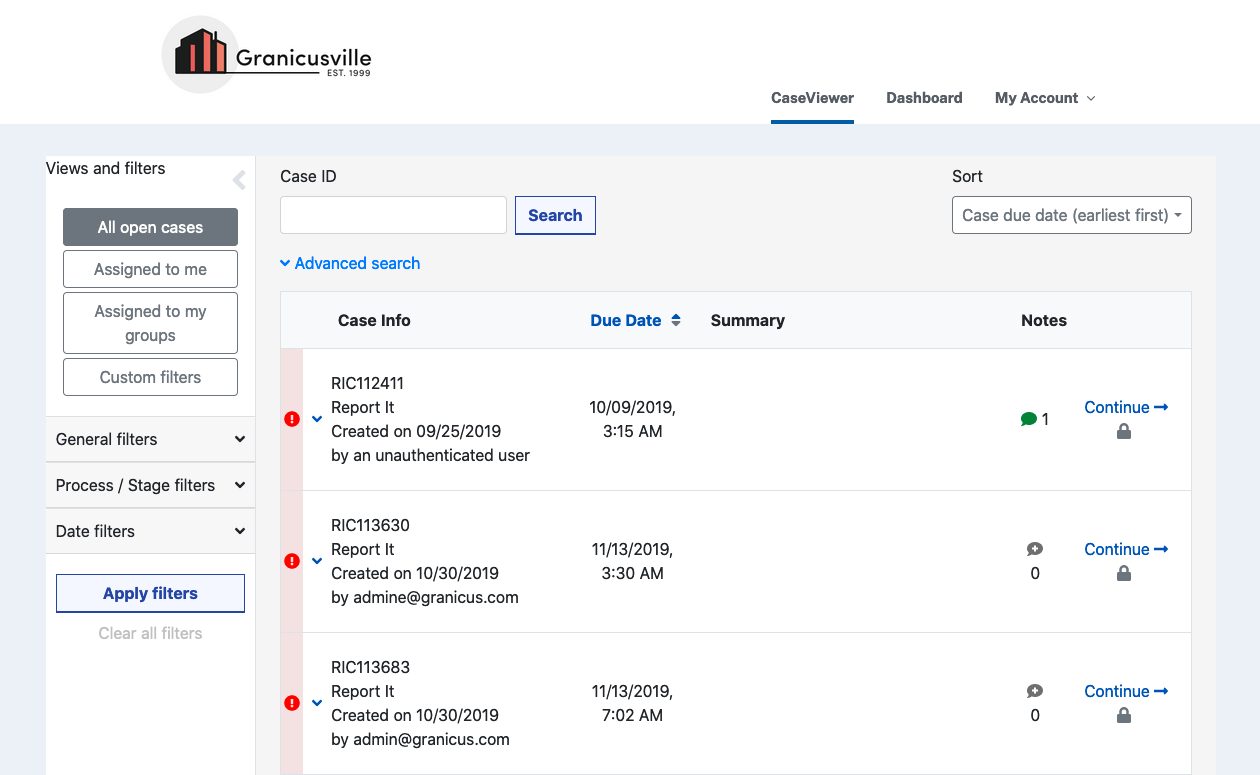
Task: Expand the Date filters section
Action: tap(150, 531)
